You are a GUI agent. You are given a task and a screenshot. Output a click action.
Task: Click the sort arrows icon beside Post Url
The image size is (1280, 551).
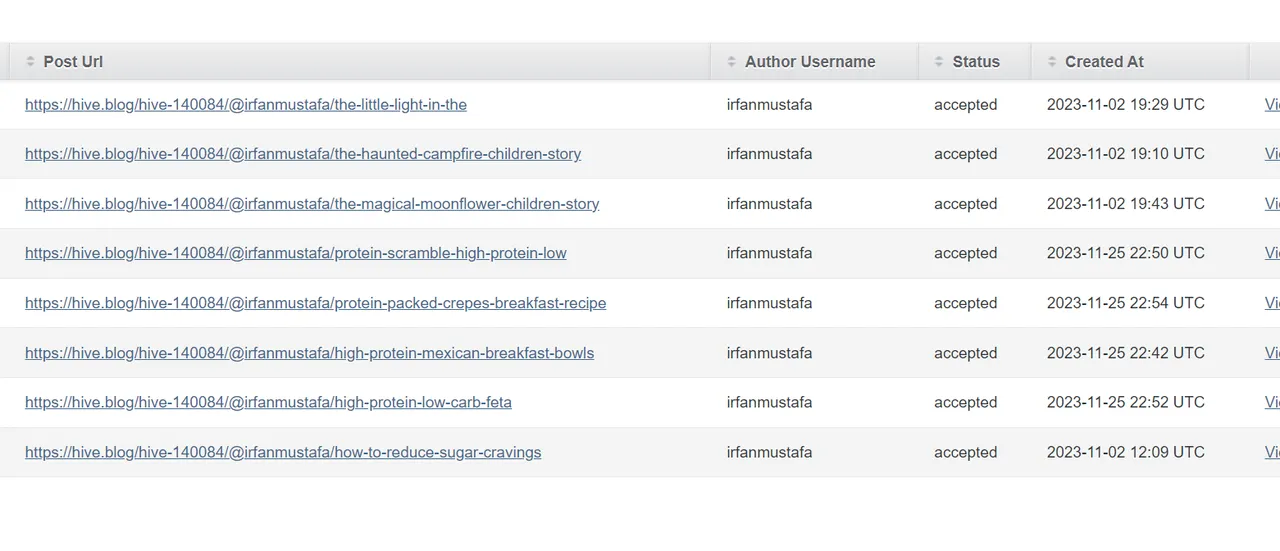[x=31, y=62]
